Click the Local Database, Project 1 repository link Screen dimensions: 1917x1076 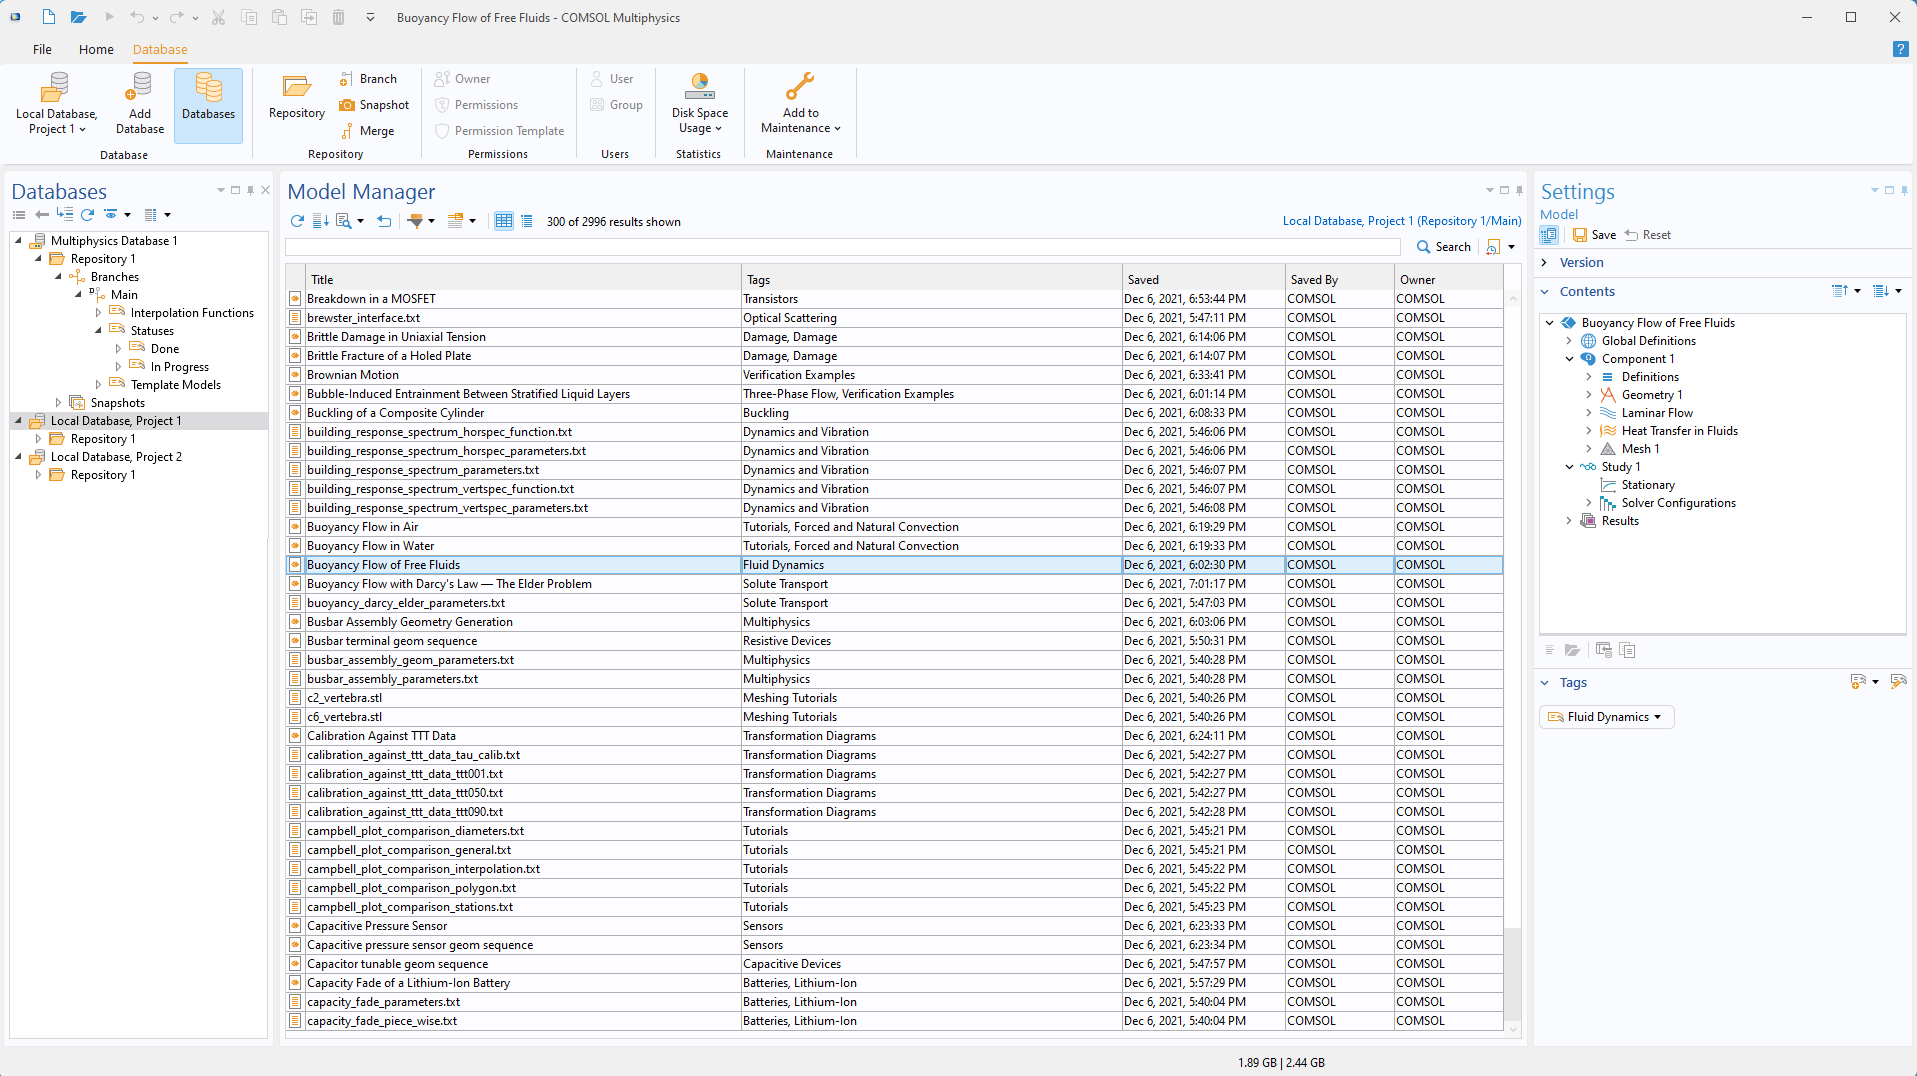[1402, 221]
